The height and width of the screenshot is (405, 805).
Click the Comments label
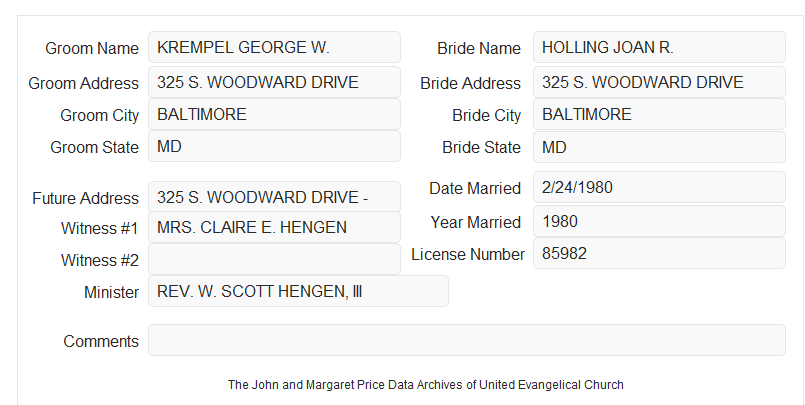(x=101, y=341)
